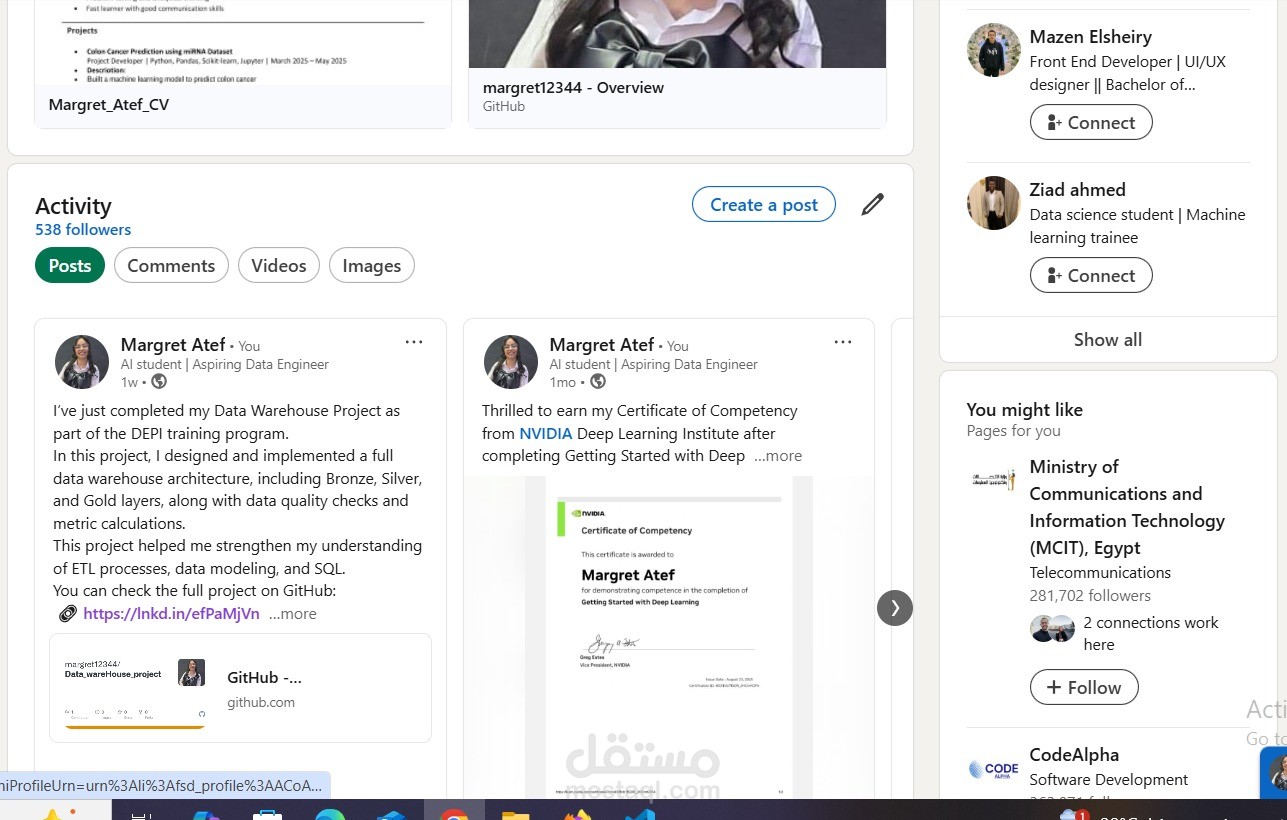Image resolution: width=1287 pixels, height=820 pixels.
Task: Click '281,702 followers' text
Action: (1090, 596)
